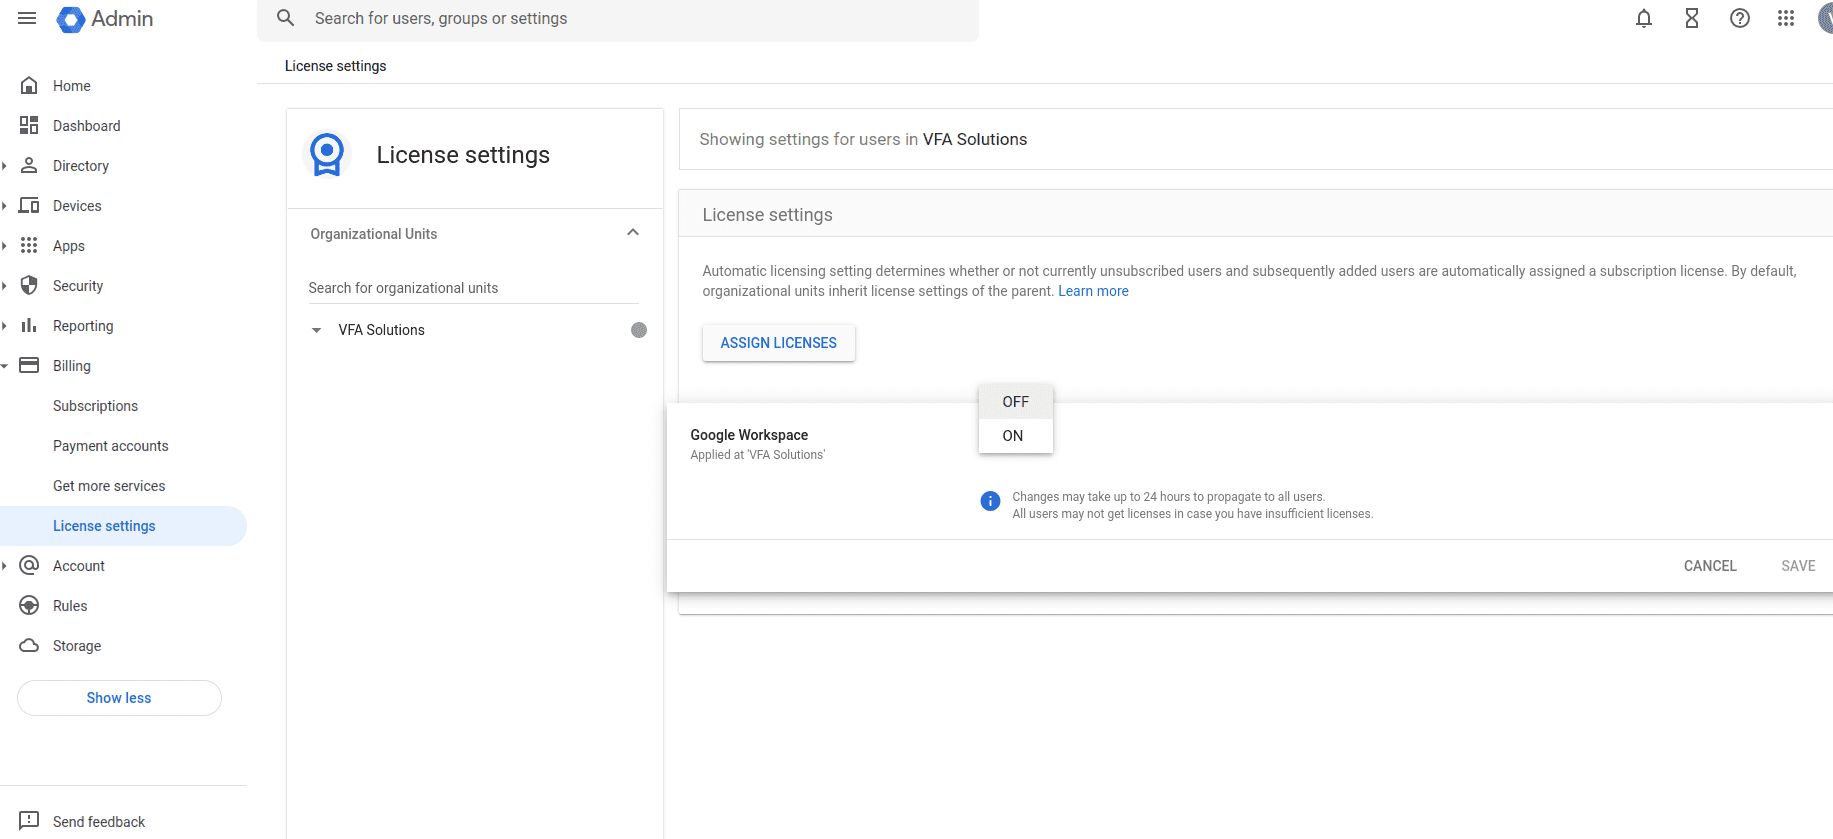The height and width of the screenshot is (839, 1833).
Task: Collapse the VFA Solutions tree arrow
Action: pyautogui.click(x=317, y=330)
